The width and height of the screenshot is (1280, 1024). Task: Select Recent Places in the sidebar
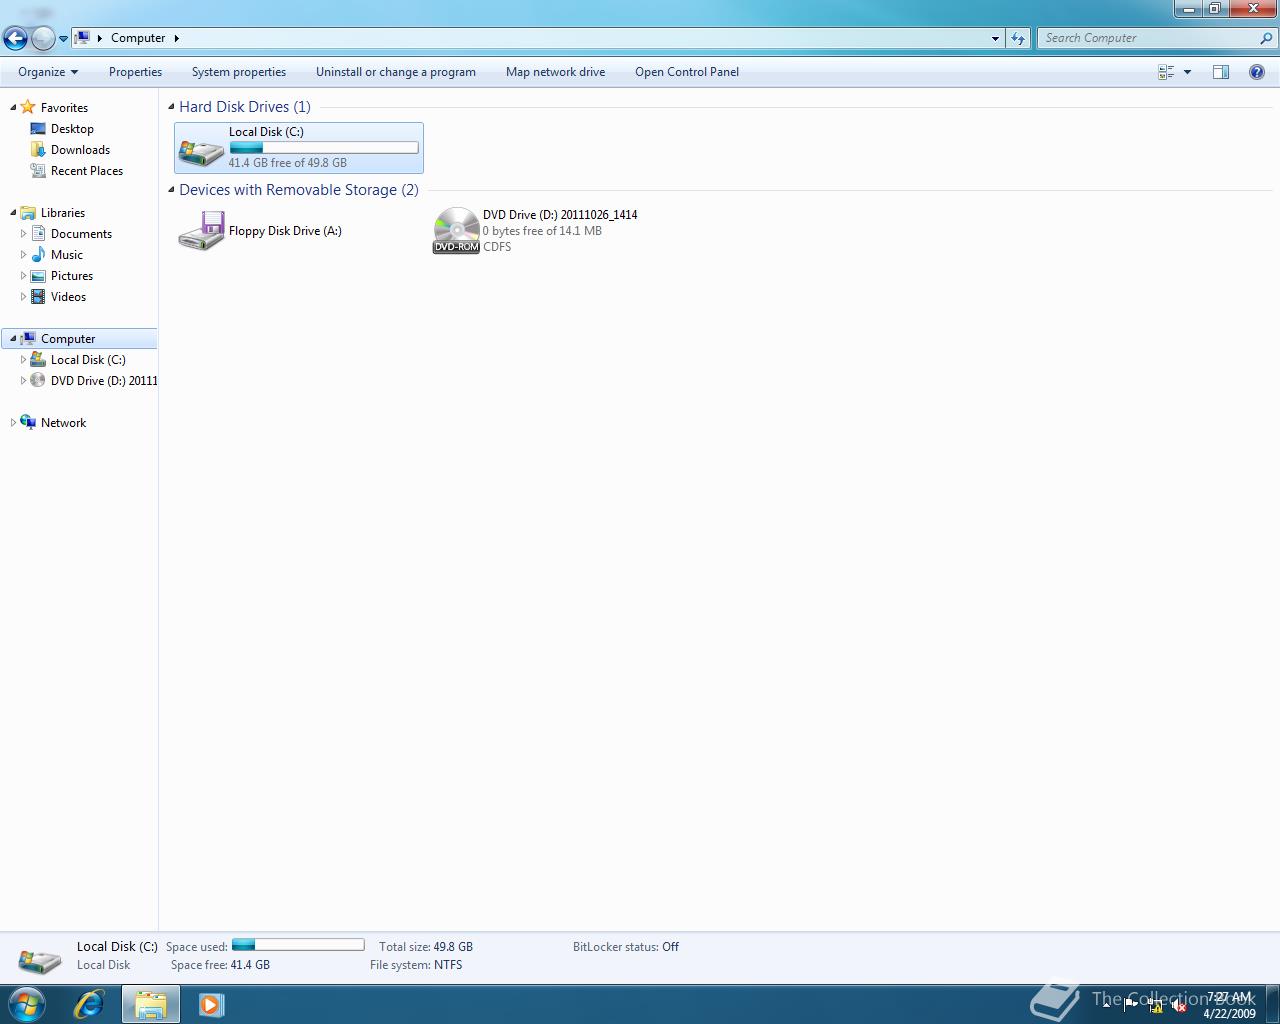[87, 171]
